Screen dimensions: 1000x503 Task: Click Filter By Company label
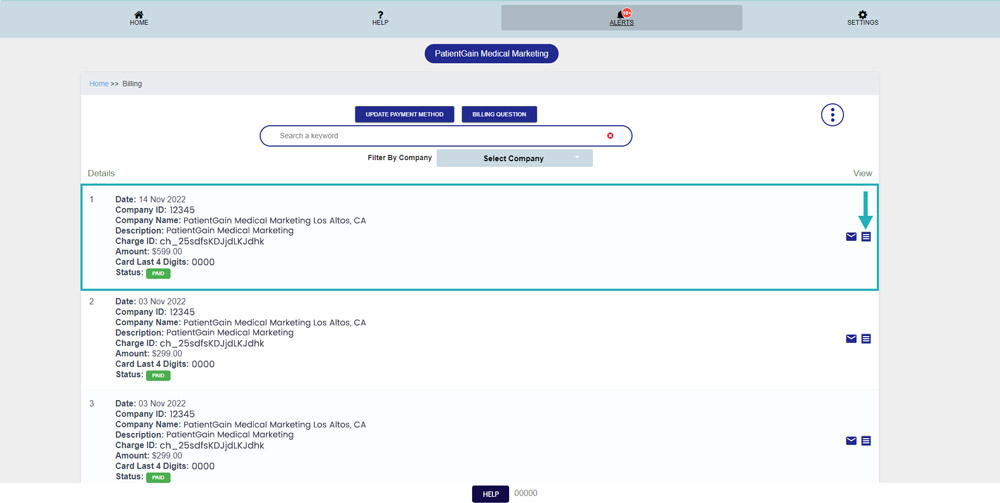click(x=400, y=157)
